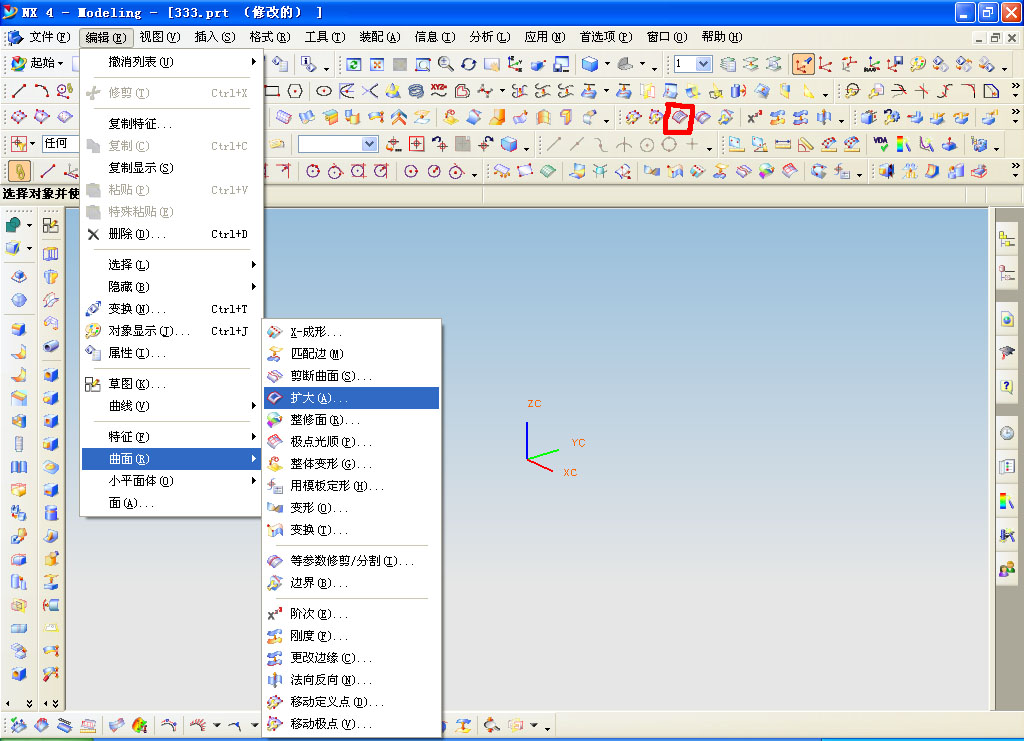Expand the 起始 start dropdown
The width and height of the screenshot is (1024, 741).
tap(38, 63)
